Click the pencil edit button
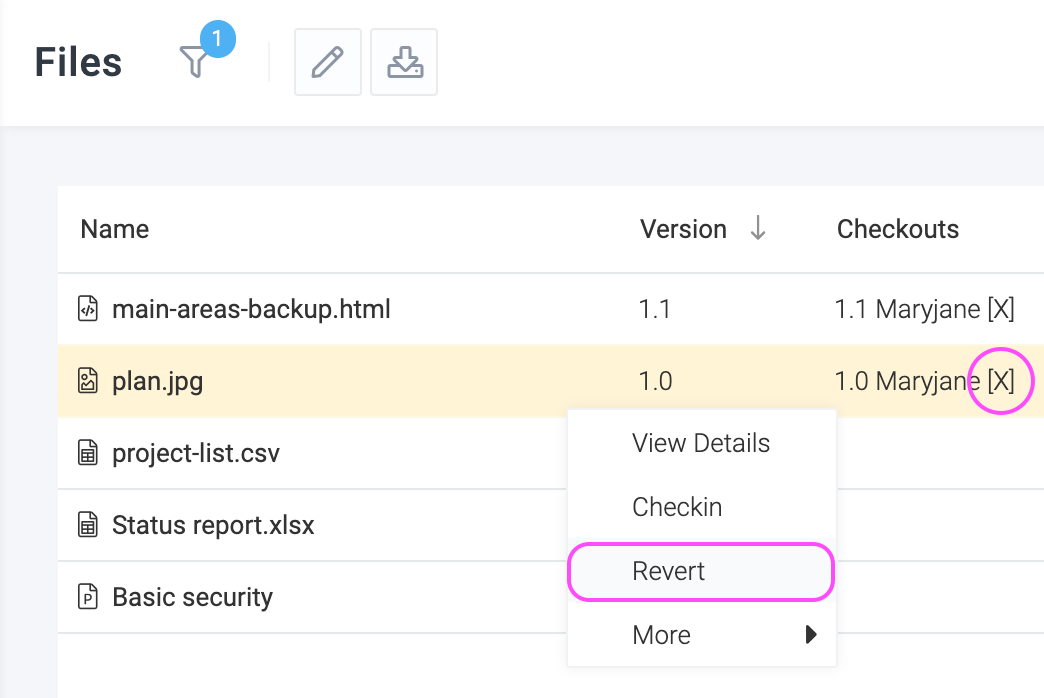1044x698 pixels. point(328,62)
